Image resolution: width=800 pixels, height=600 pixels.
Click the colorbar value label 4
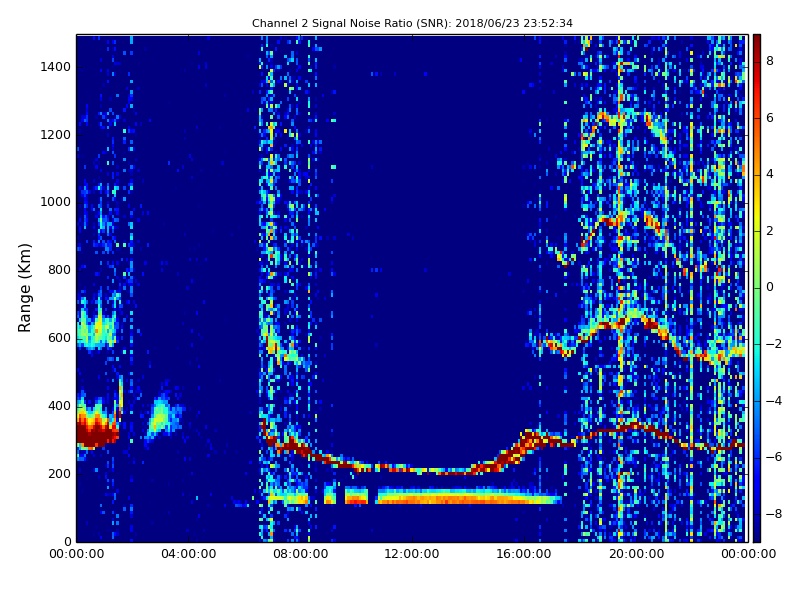(770, 174)
